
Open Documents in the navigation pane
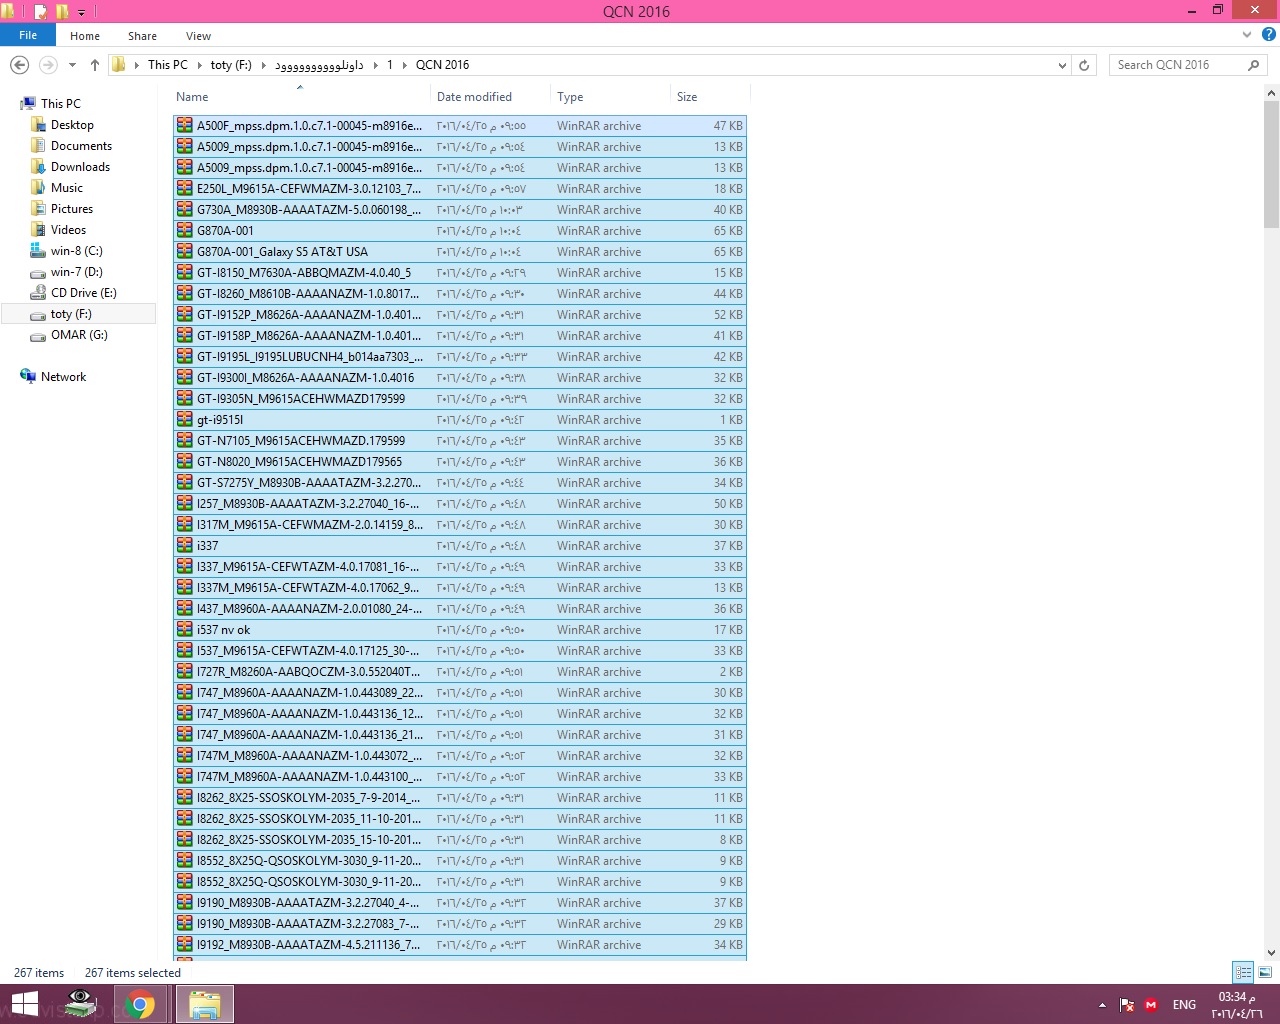coord(81,146)
